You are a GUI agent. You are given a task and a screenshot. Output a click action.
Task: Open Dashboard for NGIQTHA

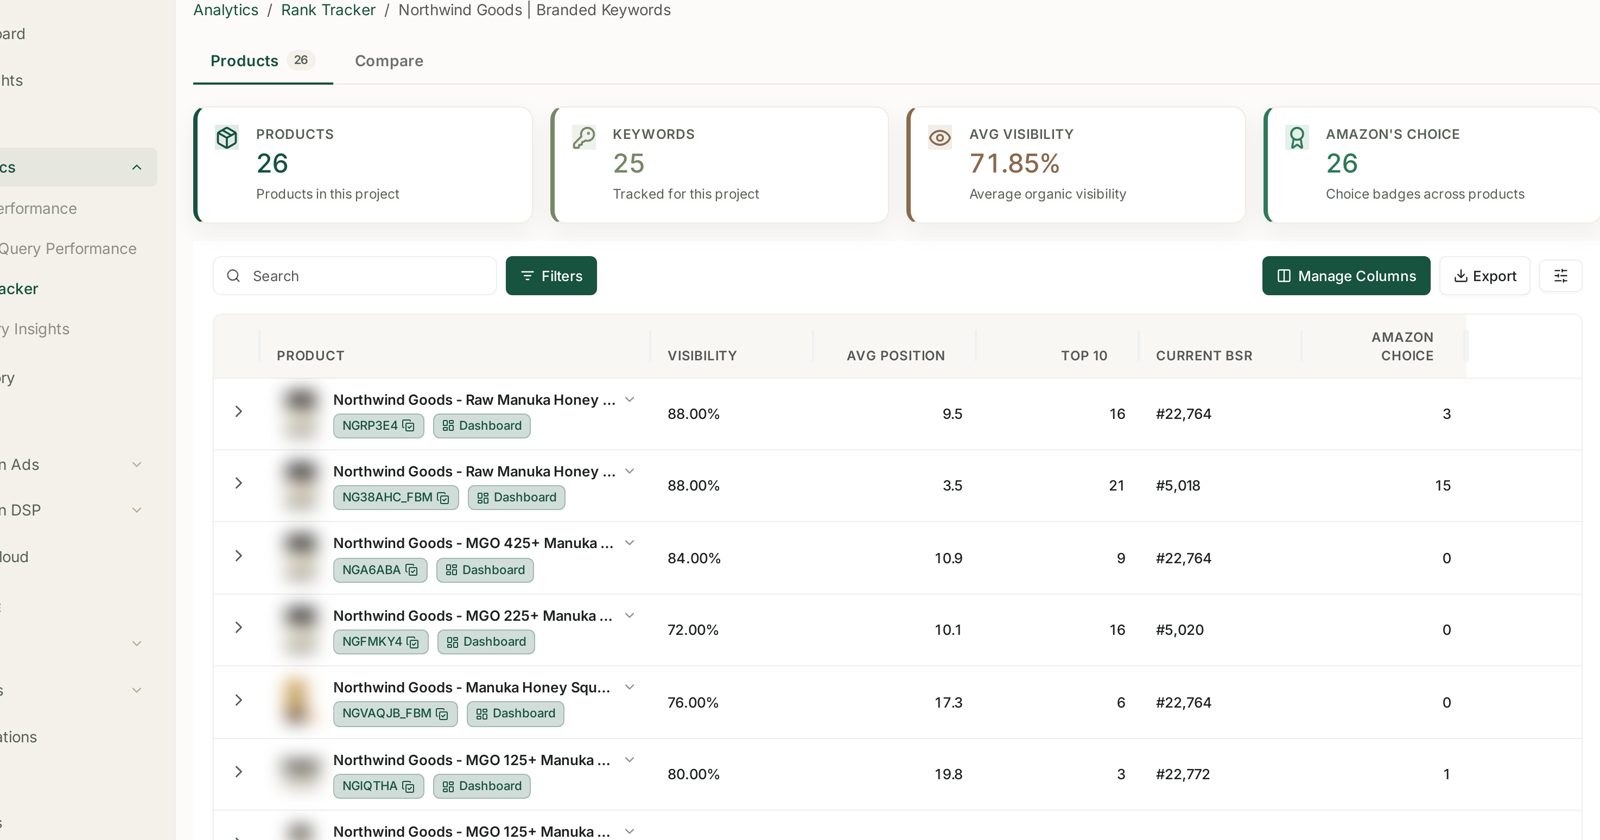(x=482, y=786)
